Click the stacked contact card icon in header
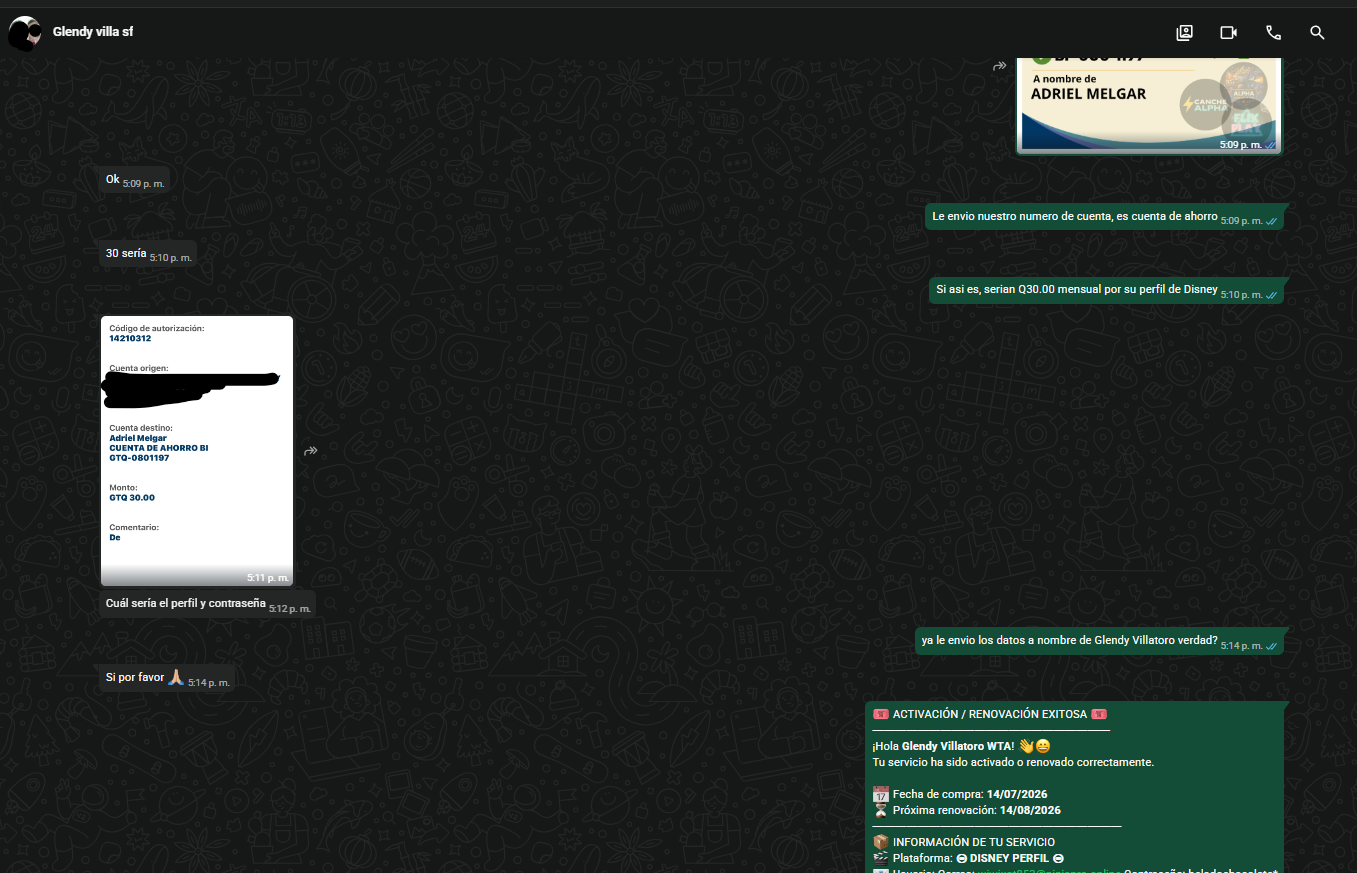1357x873 pixels. tap(1185, 33)
